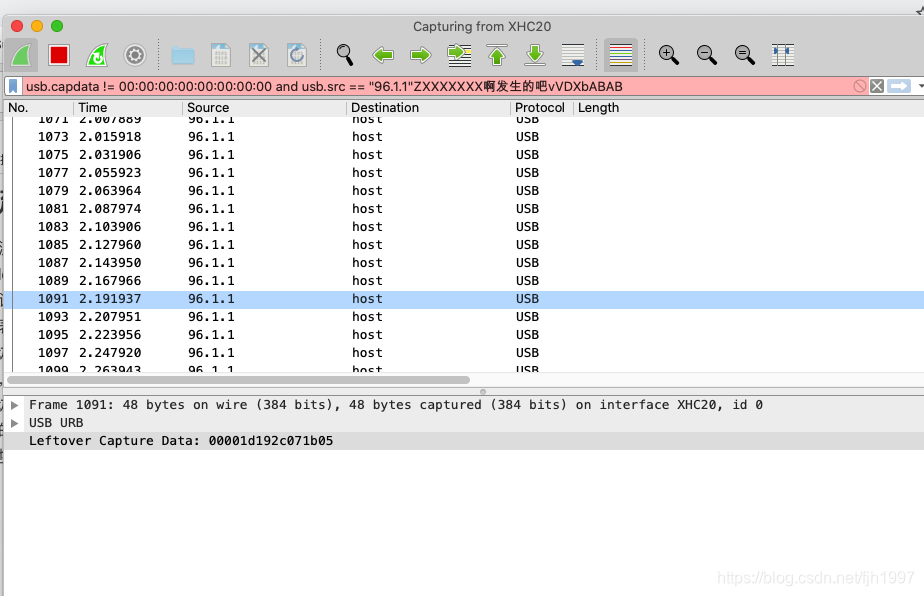Reset text to normal size
This screenshot has height=596, width=924.
point(745,55)
